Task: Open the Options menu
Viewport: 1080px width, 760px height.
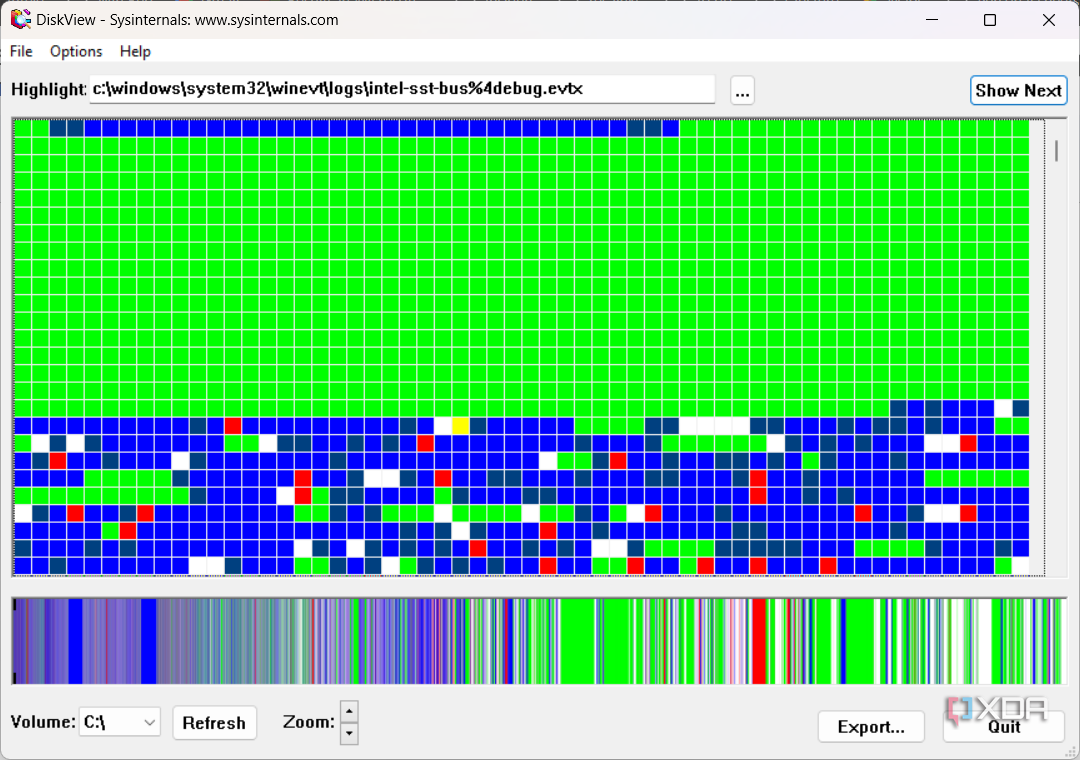Action: pos(76,51)
